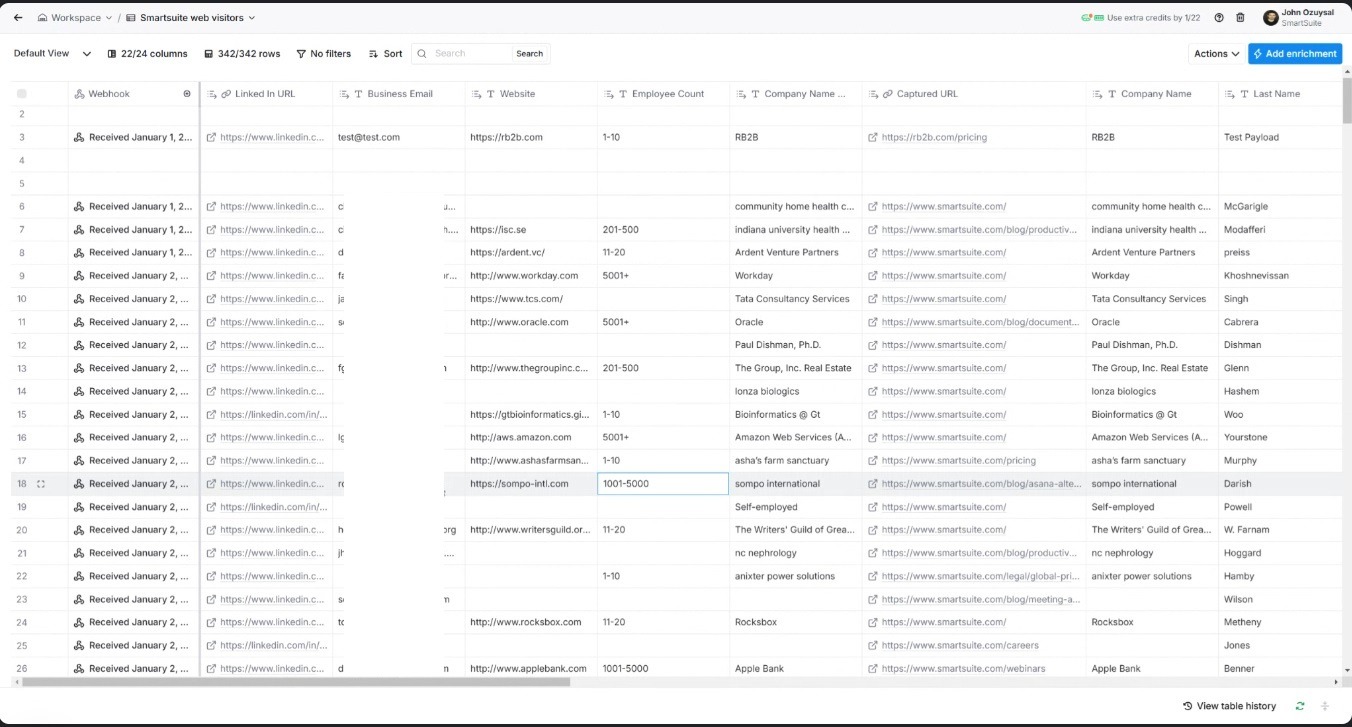Click the vertical scrollbar down arrow
This screenshot has height=727, width=1352.
pos(1347,672)
